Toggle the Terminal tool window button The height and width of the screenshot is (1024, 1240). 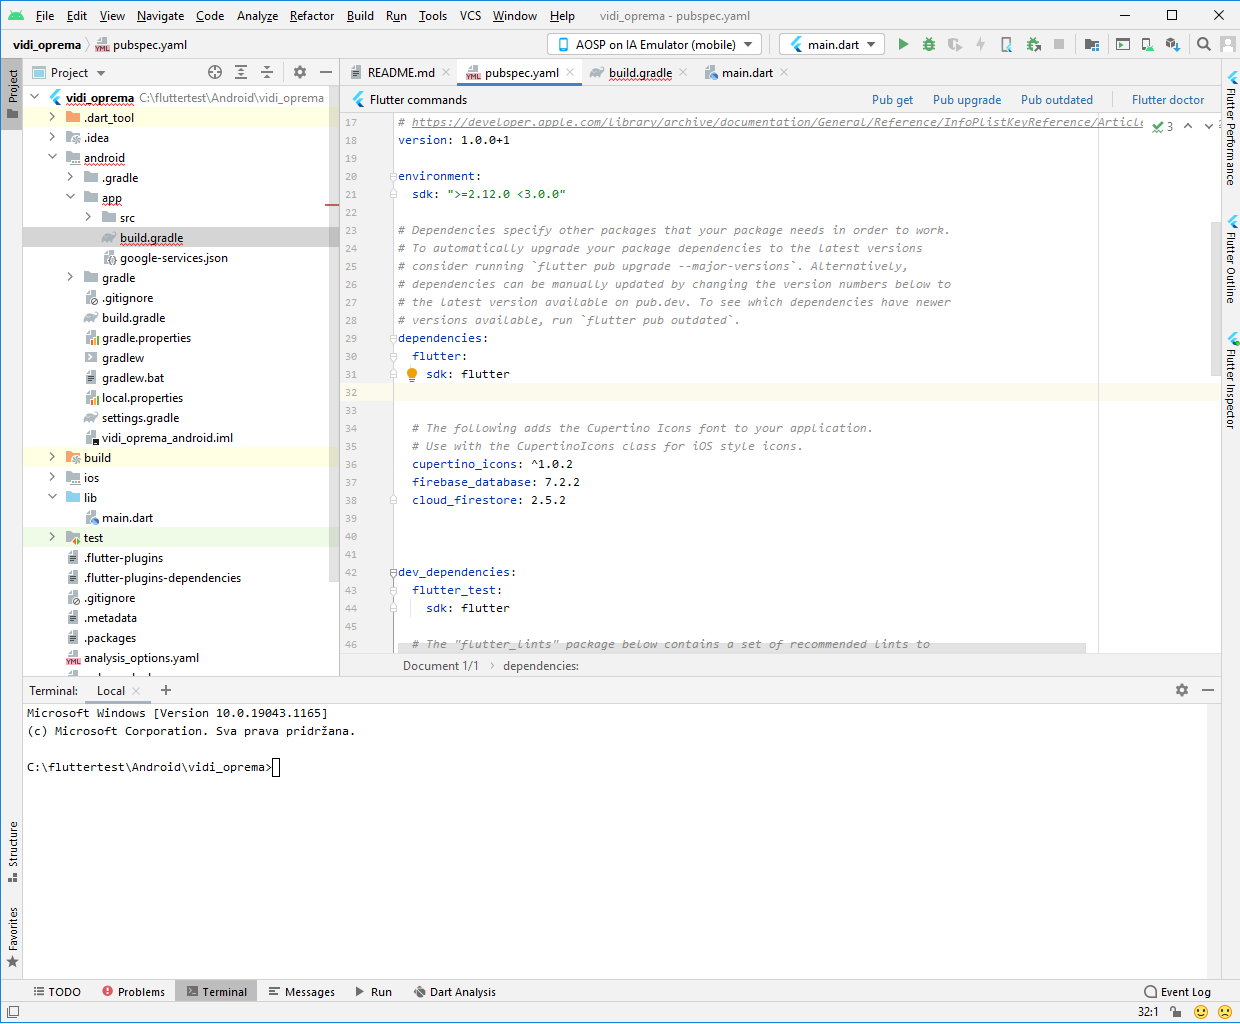tap(216, 992)
